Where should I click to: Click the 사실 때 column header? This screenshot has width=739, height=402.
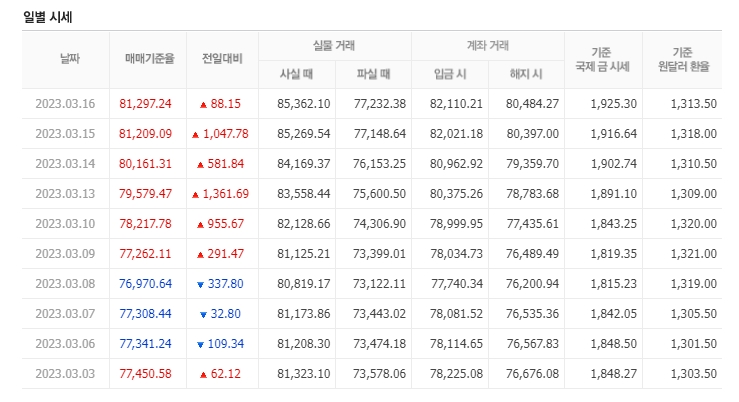click(x=296, y=74)
